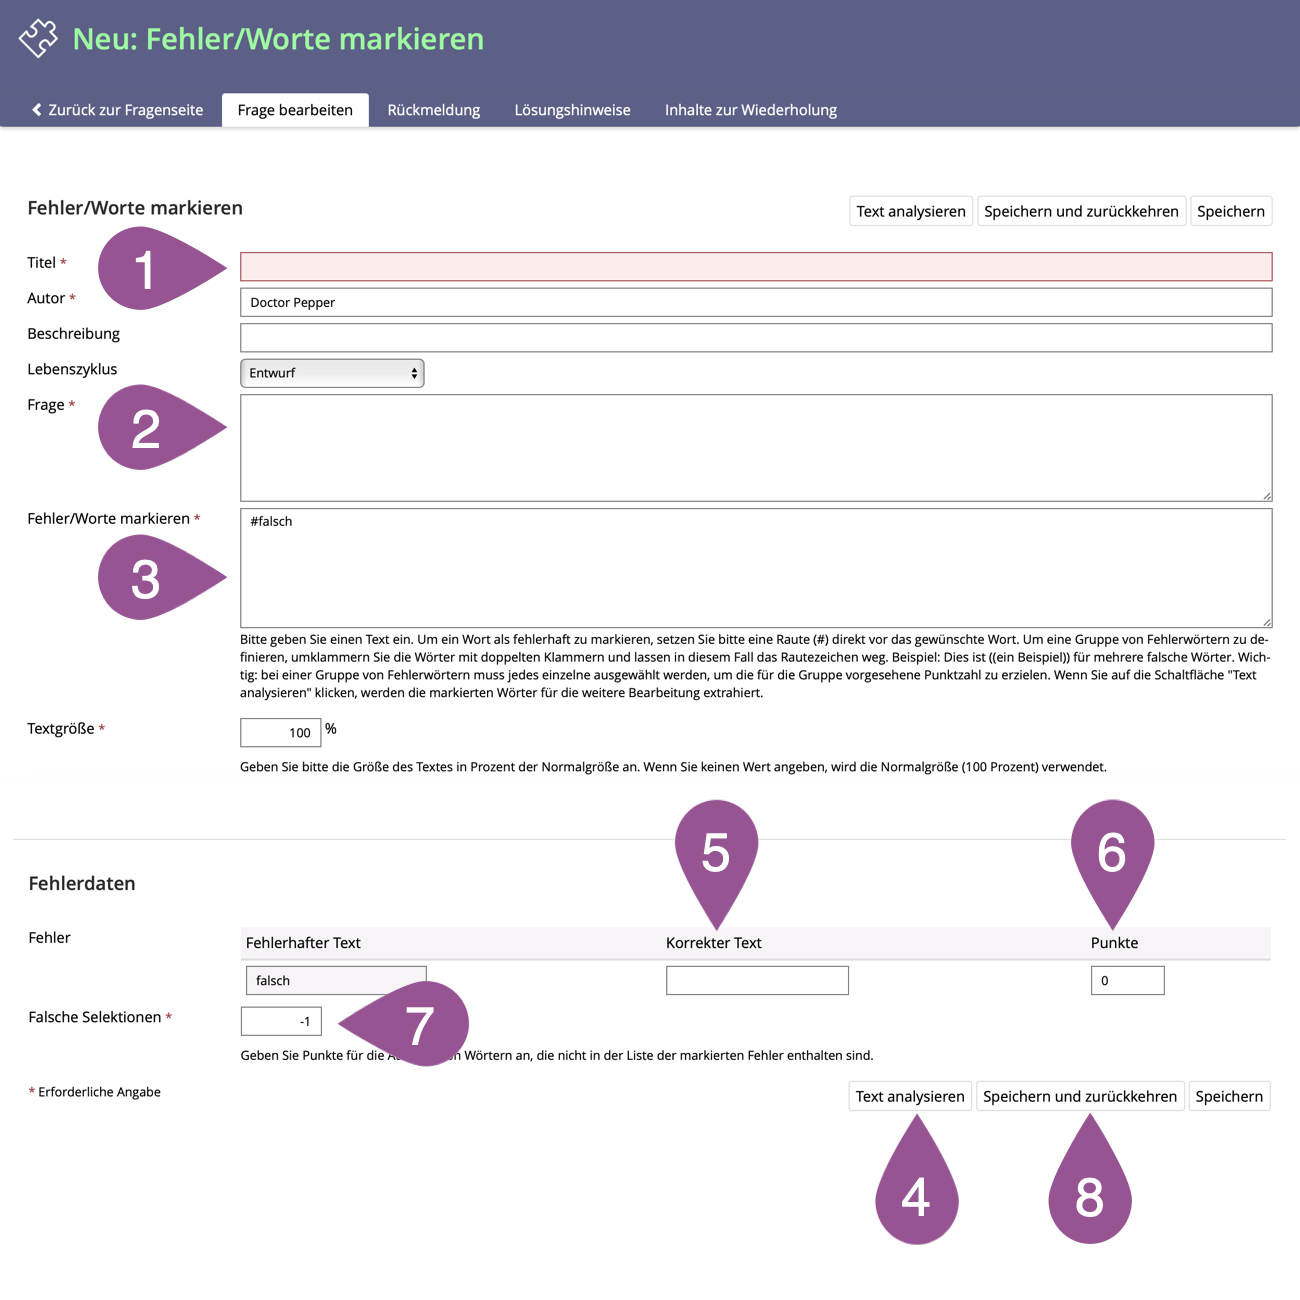The height and width of the screenshot is (1300, 1300).
Task: Click the puzzle piece icon in header
Action: [38, 39]
